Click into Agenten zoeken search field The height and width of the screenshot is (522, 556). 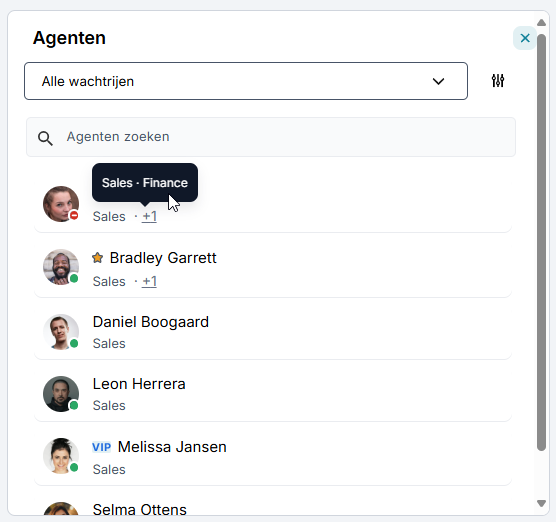coord(271,137)
